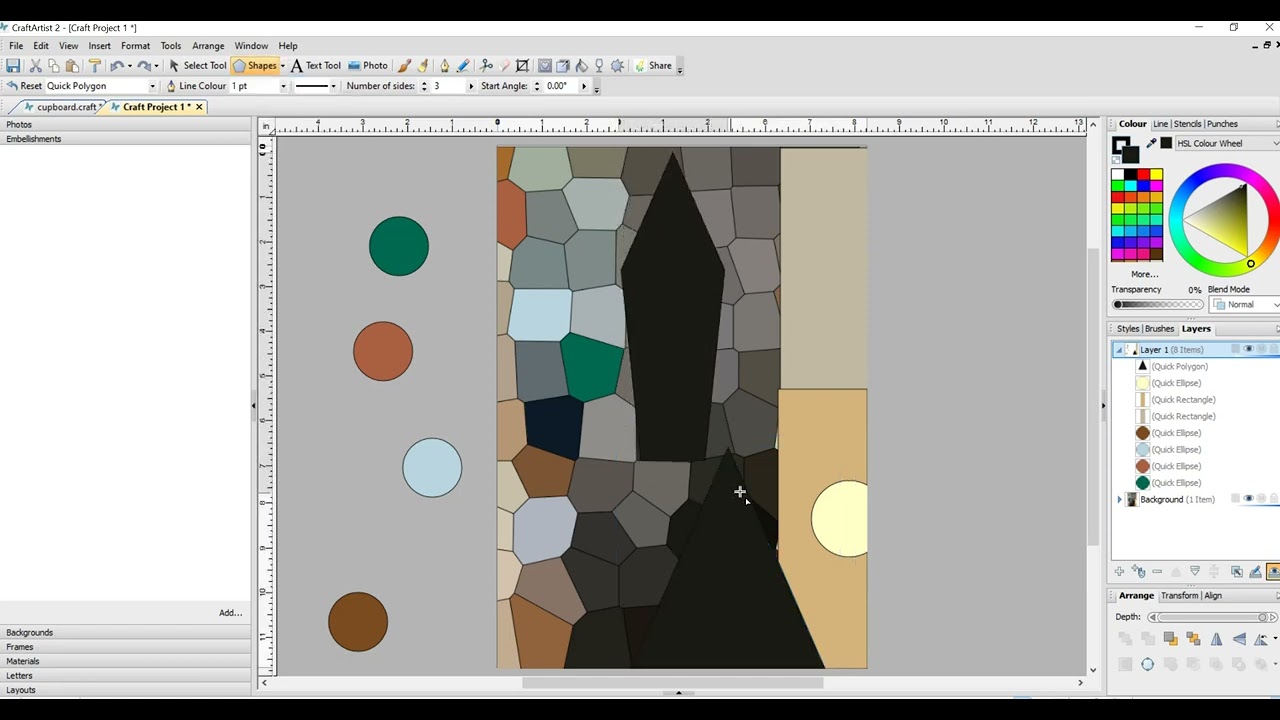Open the Shapes tool dropdown arrow
1280x720 pixels.
282,66
